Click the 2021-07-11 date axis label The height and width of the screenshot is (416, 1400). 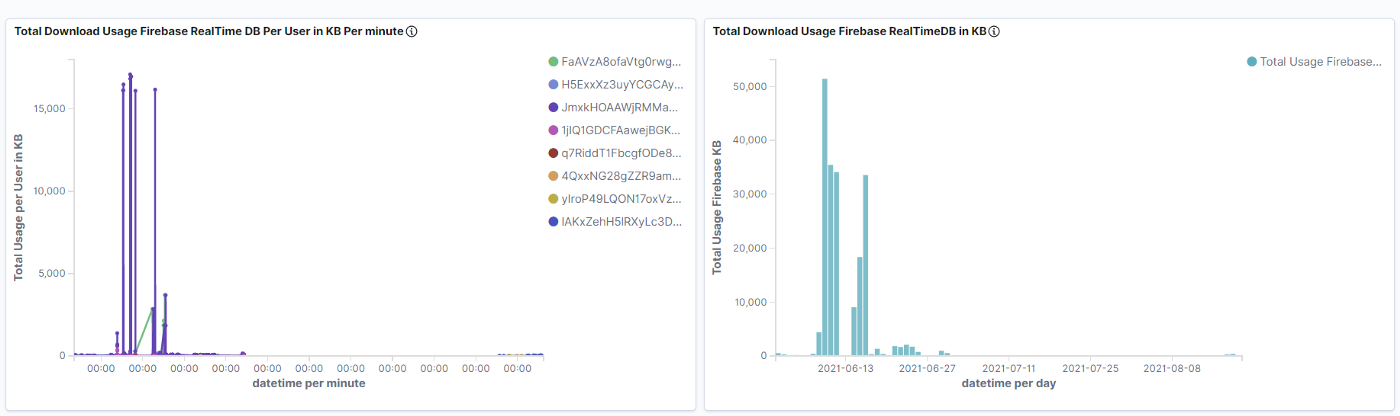[1009, 368]
